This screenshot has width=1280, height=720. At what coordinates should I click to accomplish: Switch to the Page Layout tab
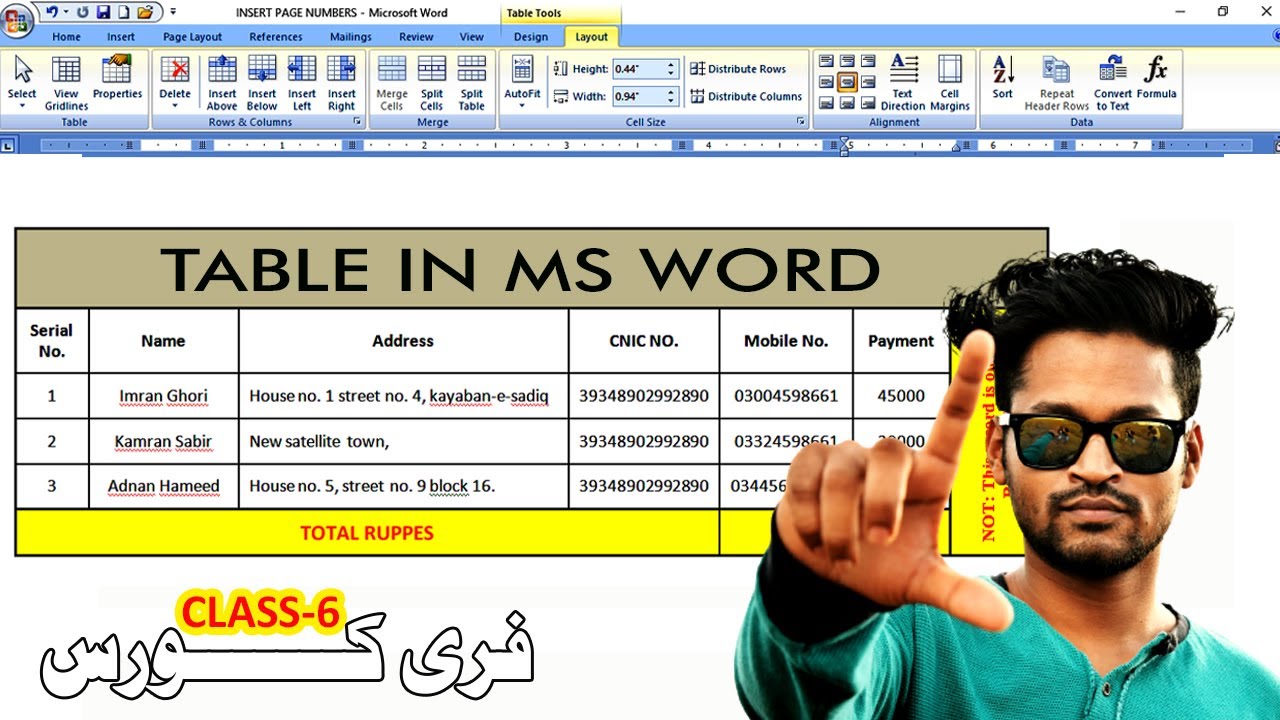click(x=192, y=37)
